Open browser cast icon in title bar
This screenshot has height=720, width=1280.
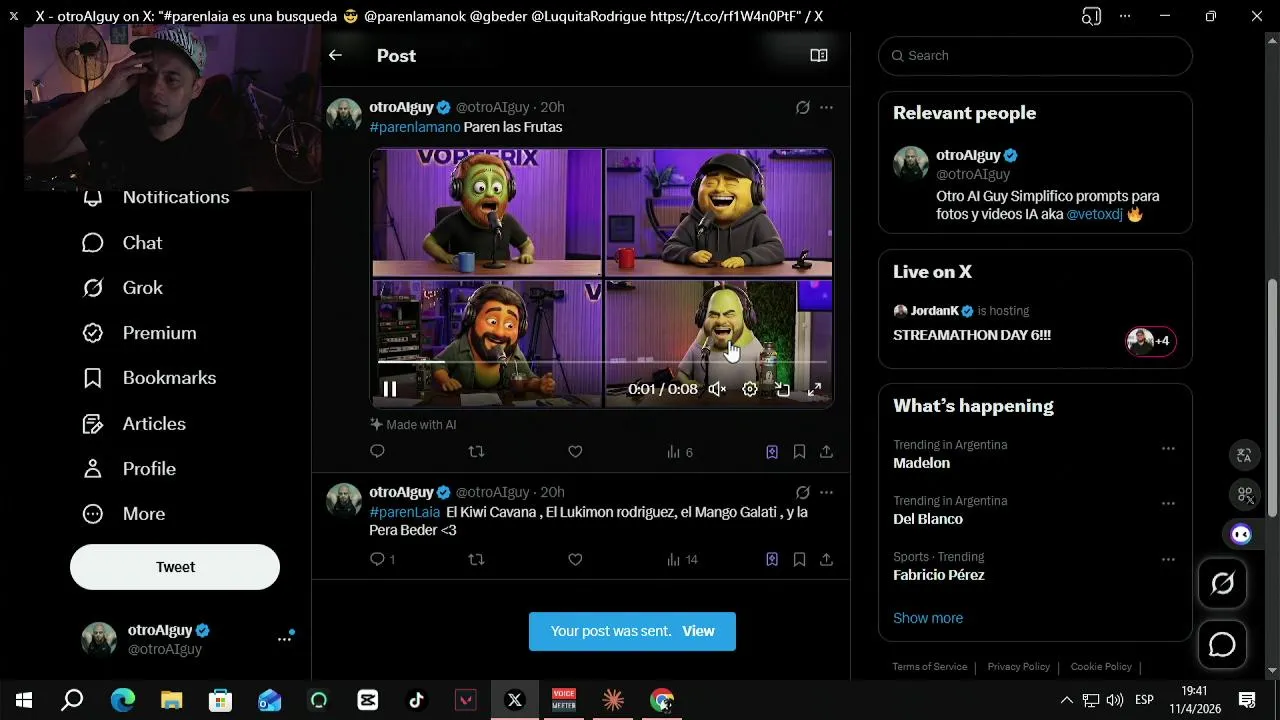click(1091, 16)
